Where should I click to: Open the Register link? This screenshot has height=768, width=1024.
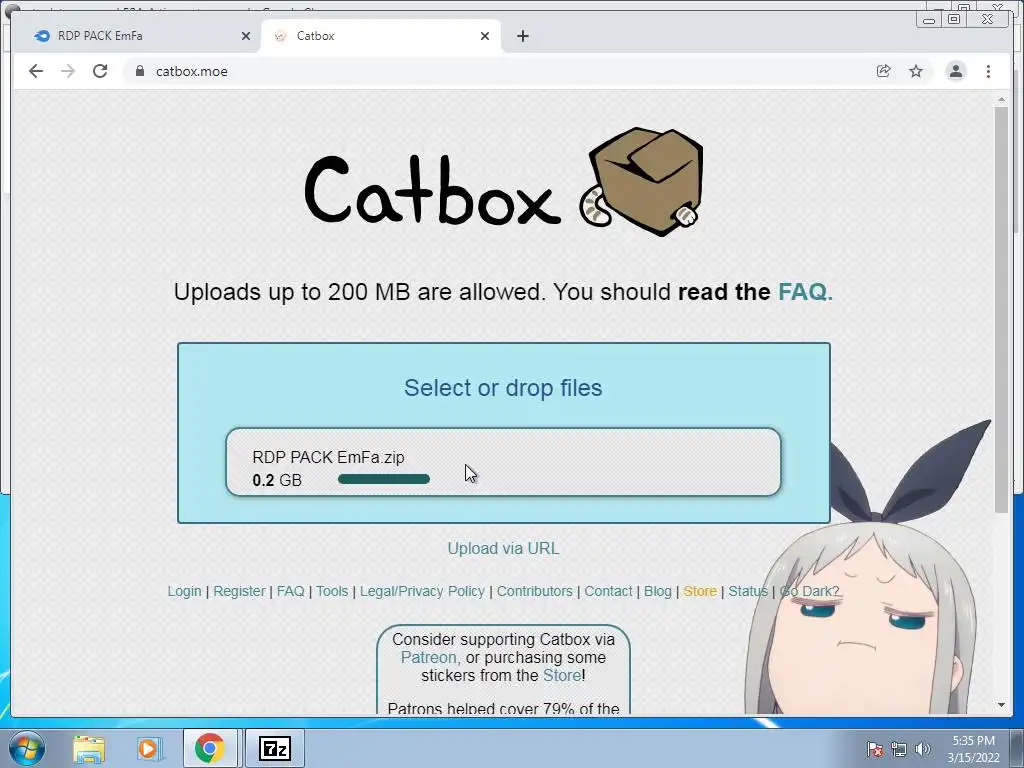(239, 591)
